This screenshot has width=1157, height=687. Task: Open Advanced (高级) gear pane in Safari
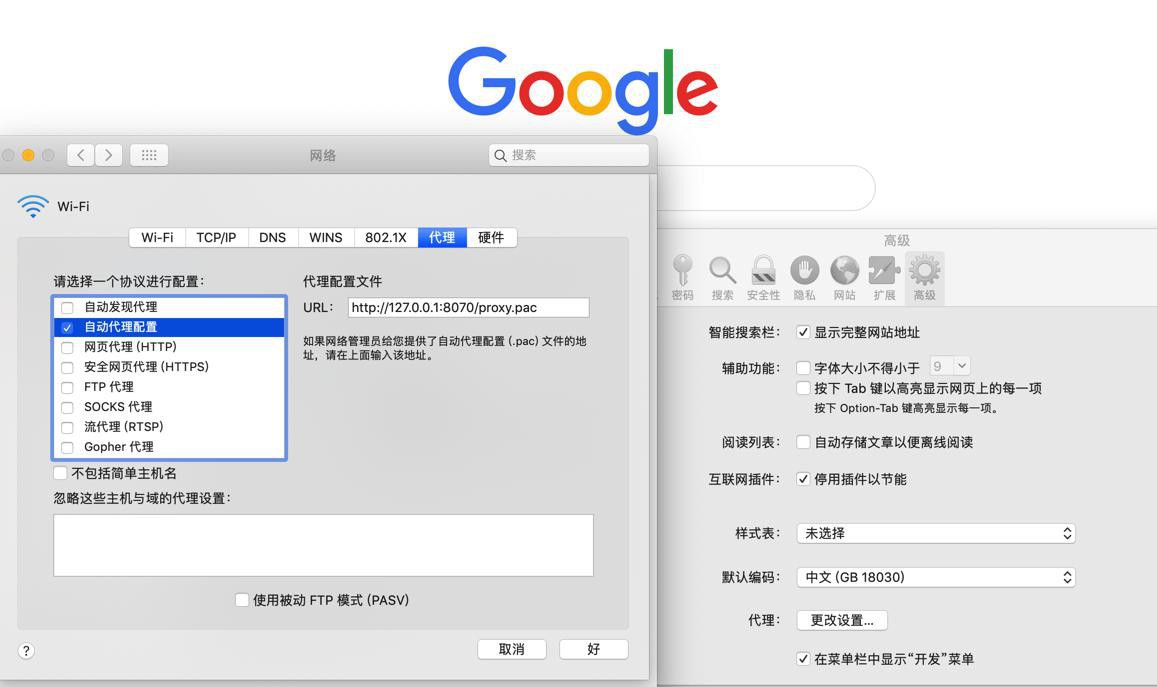click(x=925, y=278)
